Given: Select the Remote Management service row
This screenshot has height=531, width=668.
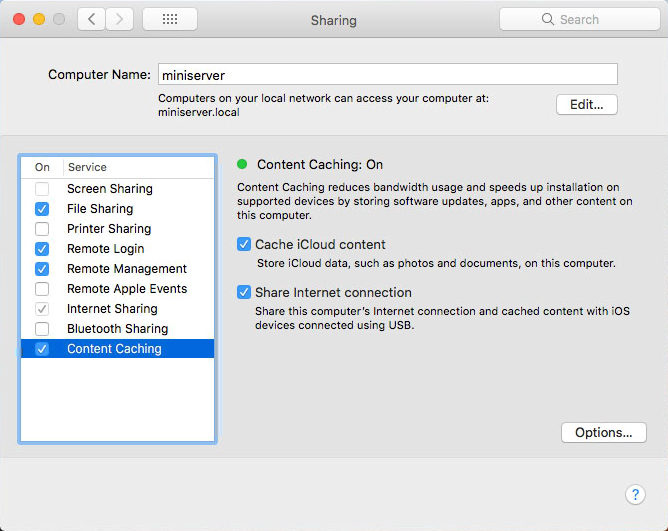Looking at the screenshot, I should pos(118,269).
